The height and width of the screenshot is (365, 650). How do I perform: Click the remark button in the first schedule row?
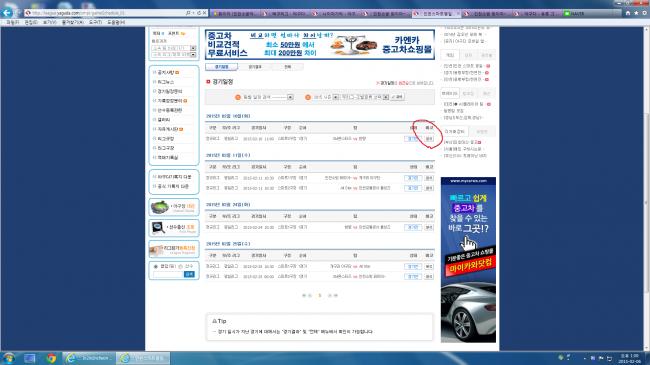pos(429,139)
